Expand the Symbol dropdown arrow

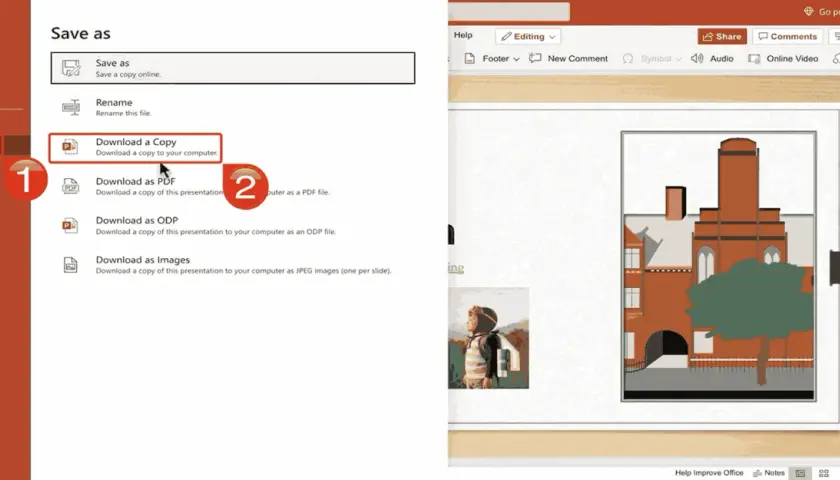point(679,59)
